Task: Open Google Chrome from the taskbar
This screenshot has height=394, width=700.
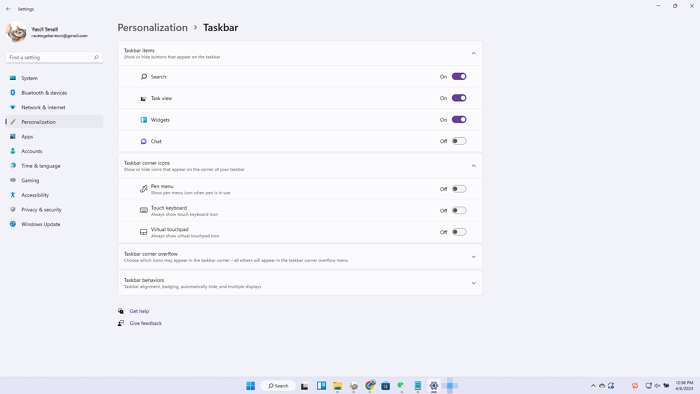Action: [370, 386]
